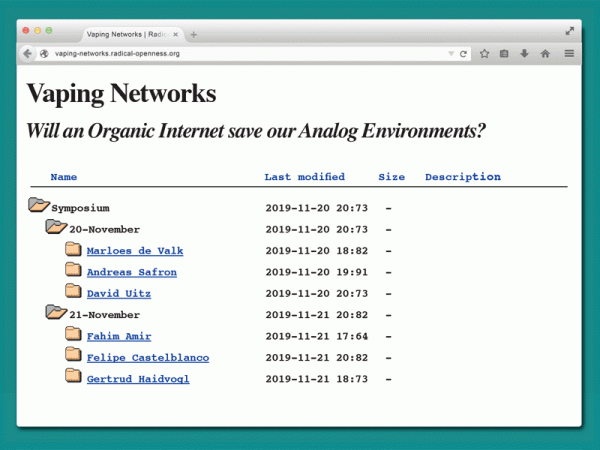Click the folder icon next to David Uitz
The image size is (600, 450).
pyautogui.click(x=73, y=292)
